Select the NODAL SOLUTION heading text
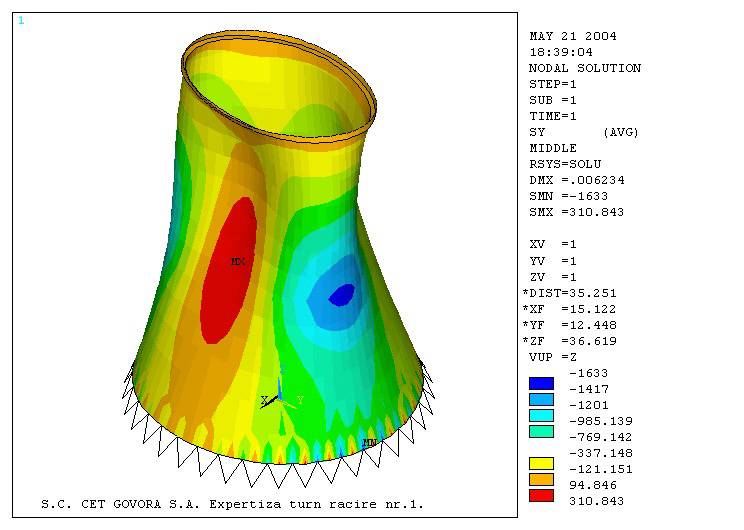Viewport: 744px width, 530px height. (x=584, y=68)
